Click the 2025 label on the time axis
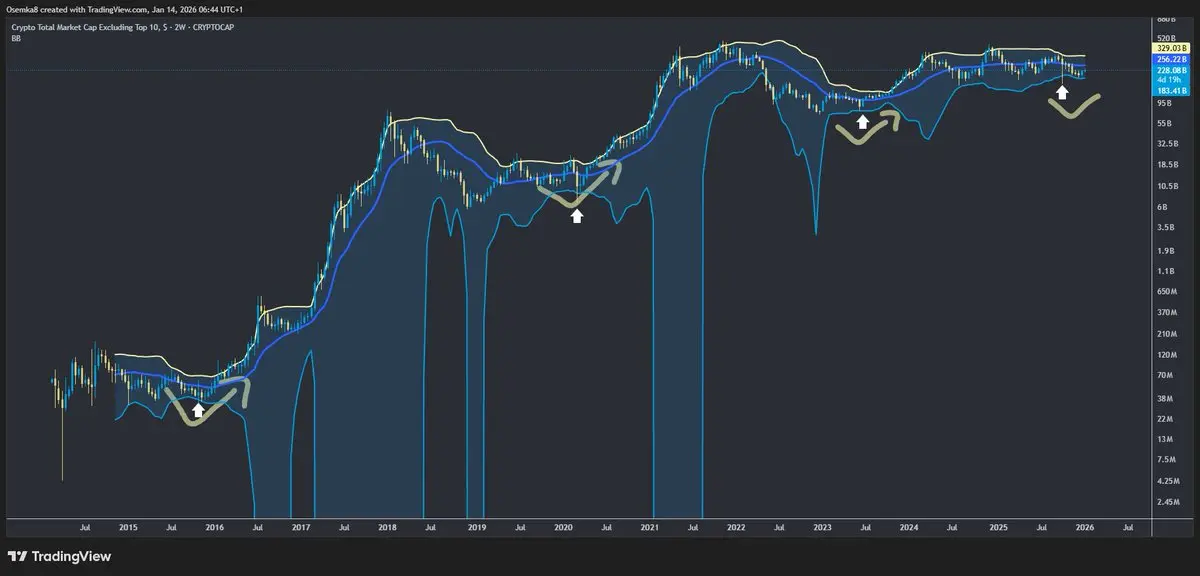 point(998,525)
